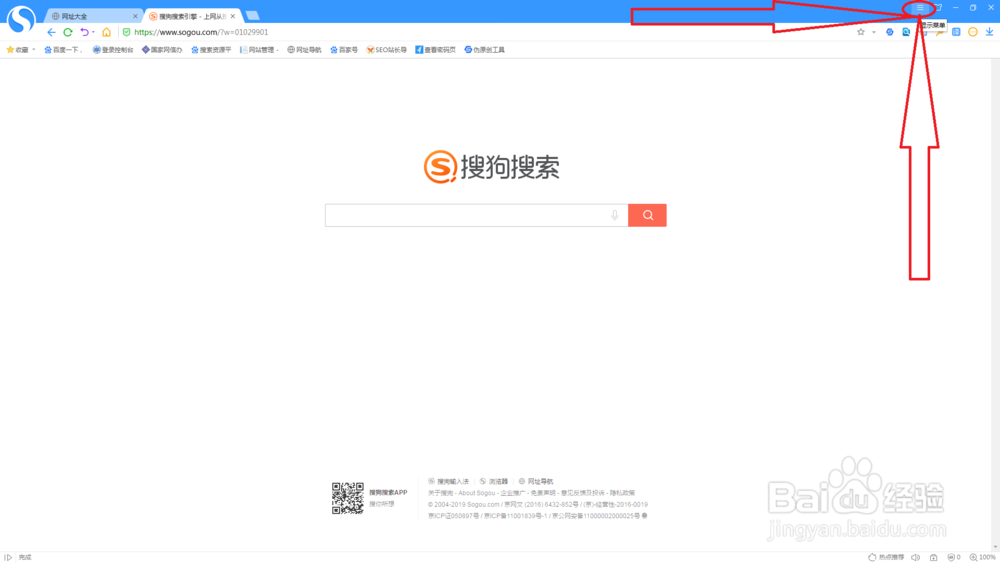Reload the page with green refresh icon

point(68,32)
